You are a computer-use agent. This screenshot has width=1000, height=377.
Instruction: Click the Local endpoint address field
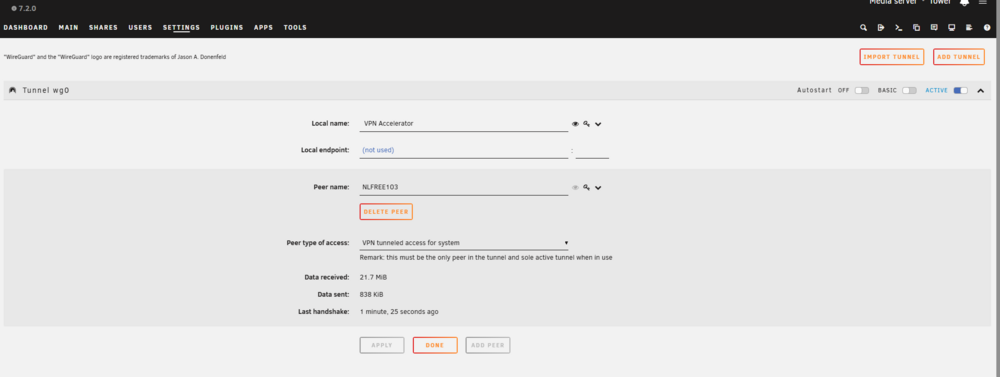coord(464,151)
